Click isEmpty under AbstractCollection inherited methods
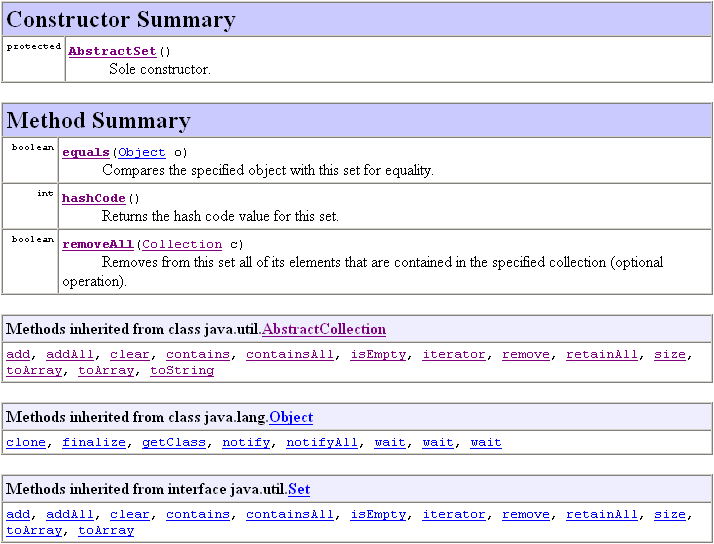 (x=377, y=354)
